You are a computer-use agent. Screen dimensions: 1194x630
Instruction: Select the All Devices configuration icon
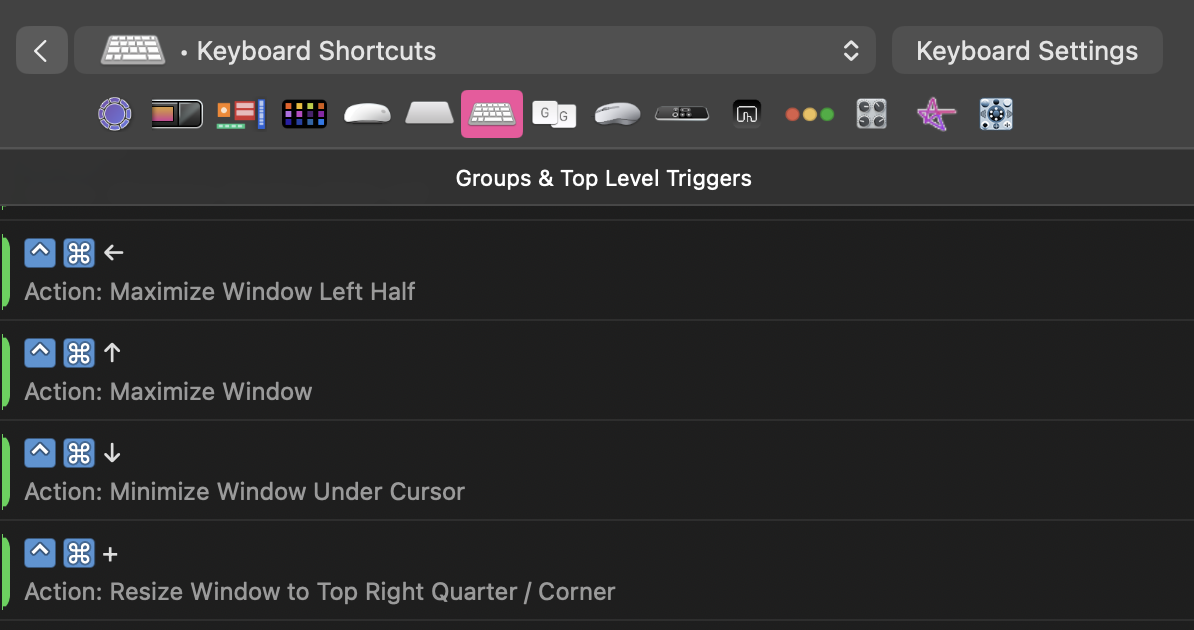115,114
